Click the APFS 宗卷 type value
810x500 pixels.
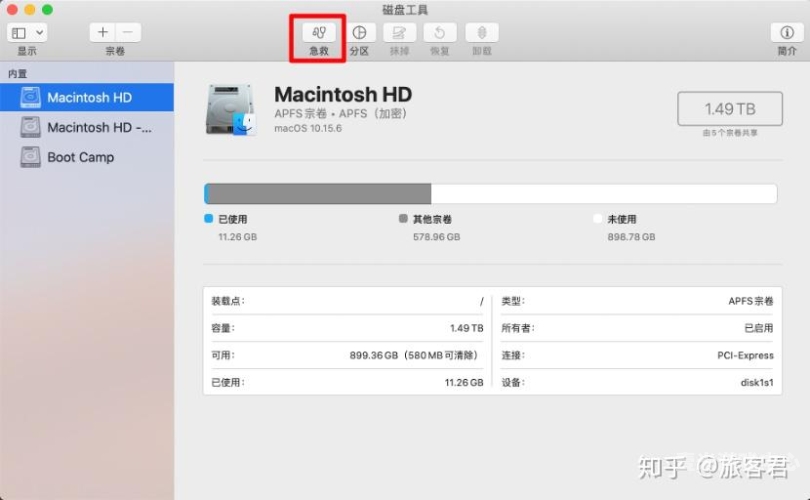[751, 301]
